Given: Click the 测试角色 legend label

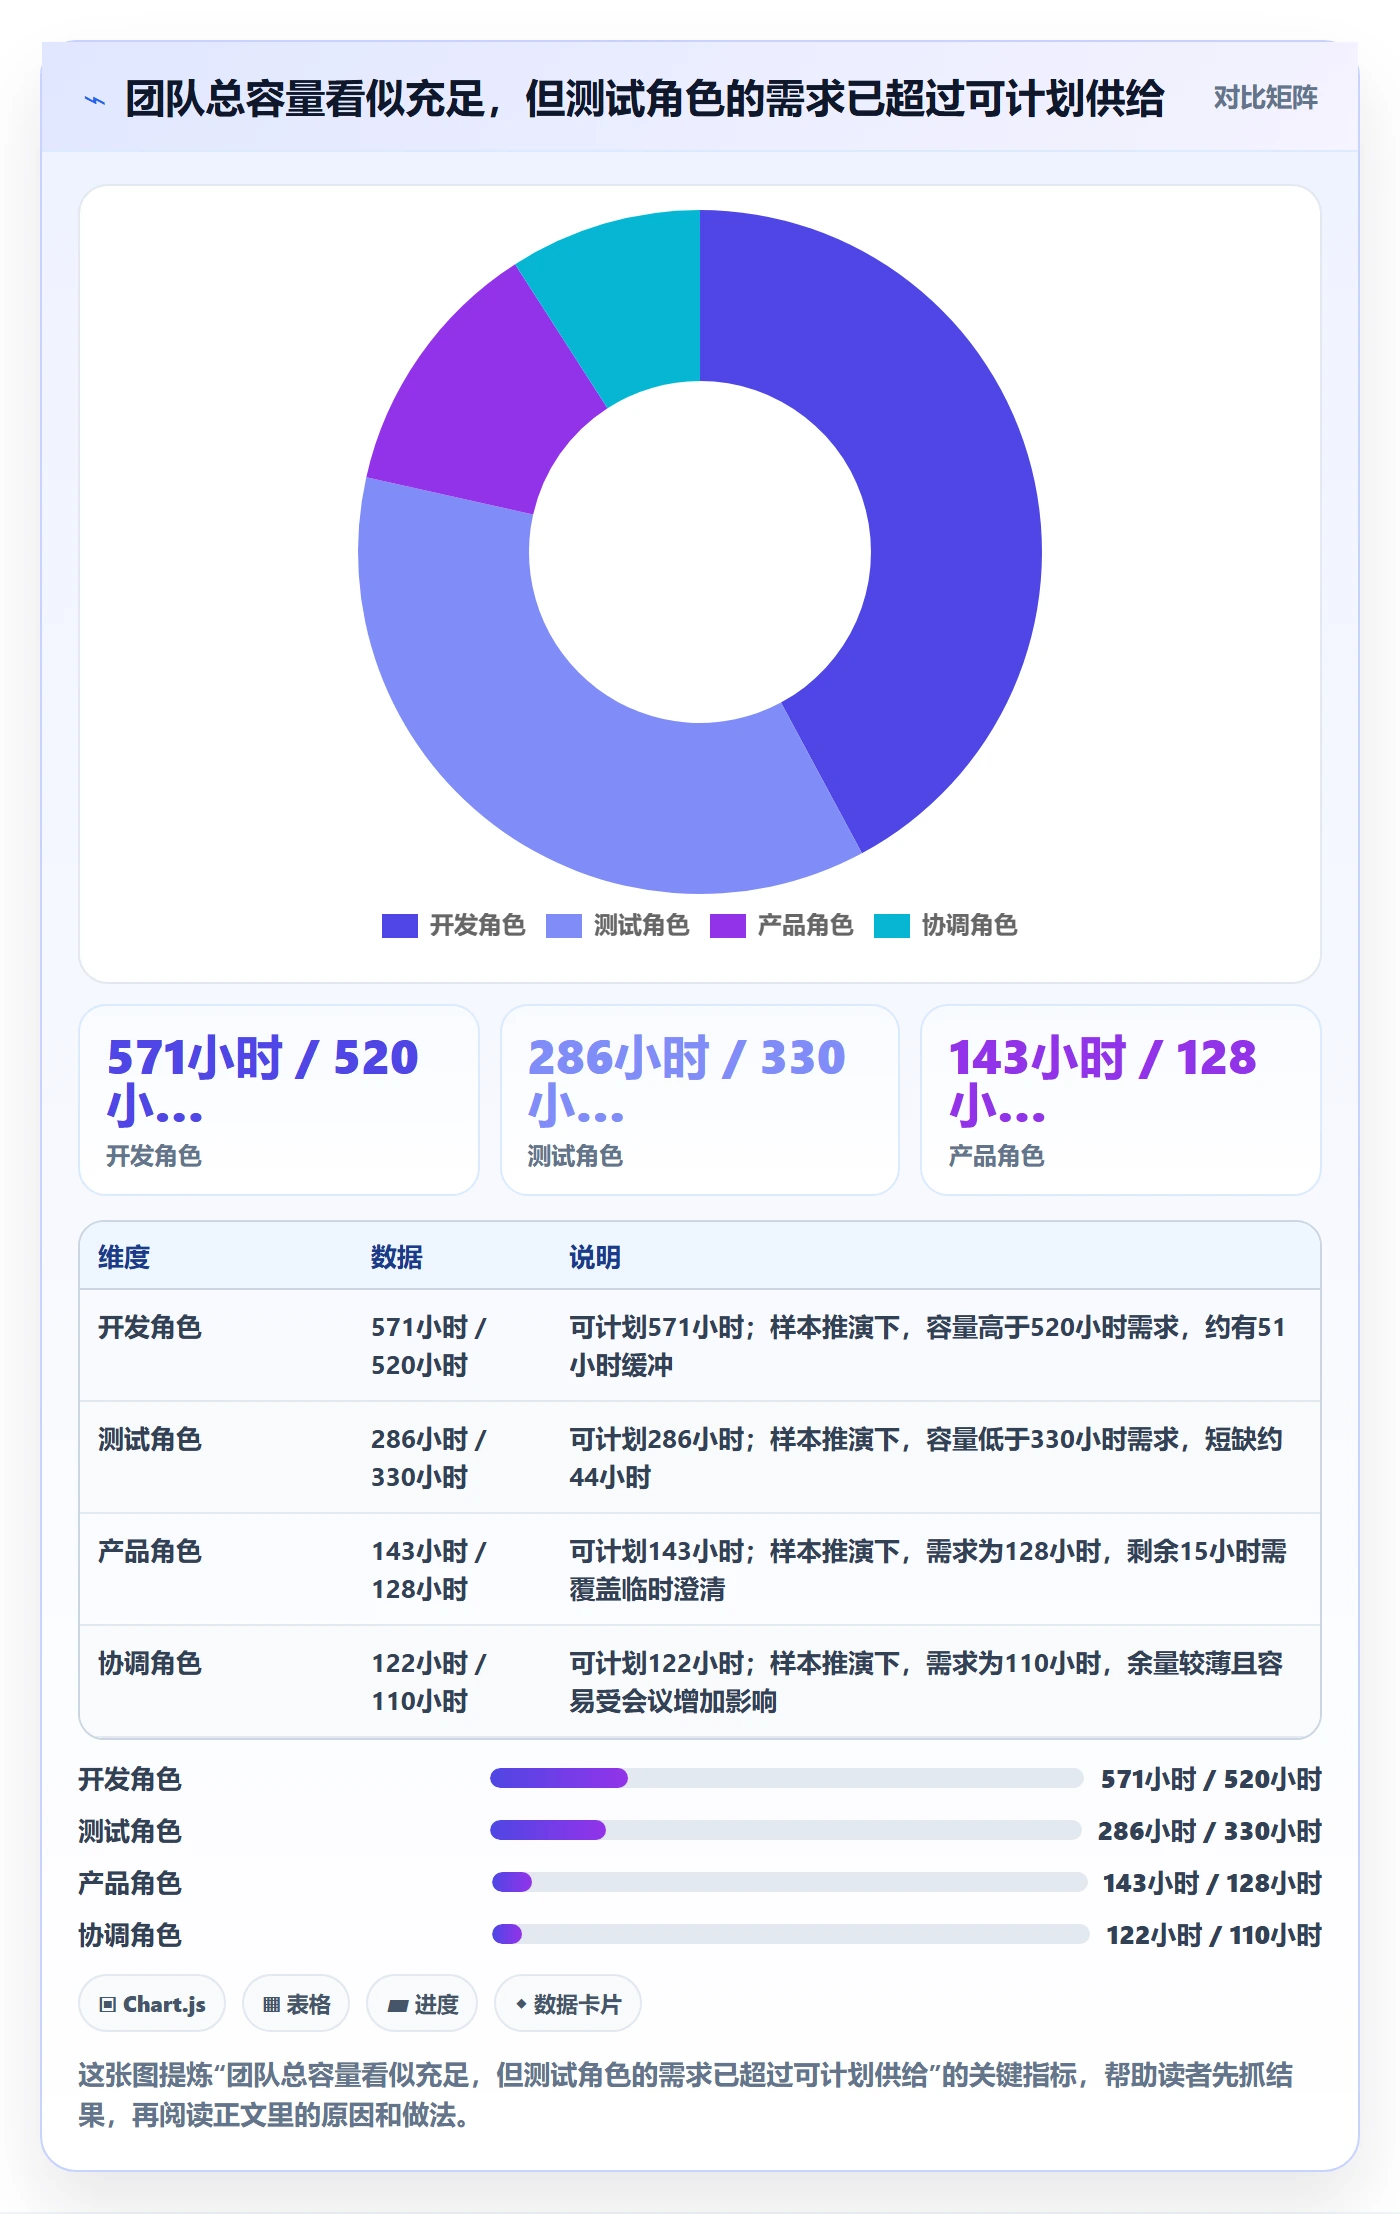Looking at the screenshot, I should [x=641, y=925].
